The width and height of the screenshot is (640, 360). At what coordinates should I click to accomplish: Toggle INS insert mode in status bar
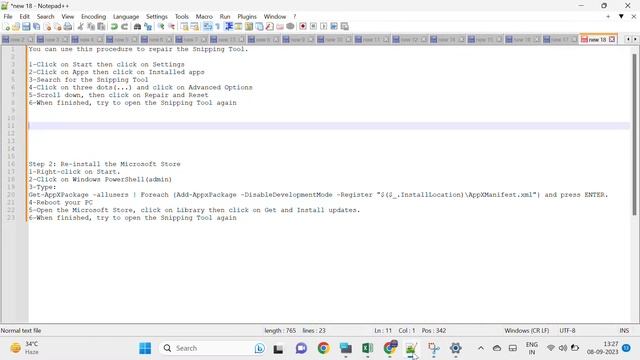(624, 331)
